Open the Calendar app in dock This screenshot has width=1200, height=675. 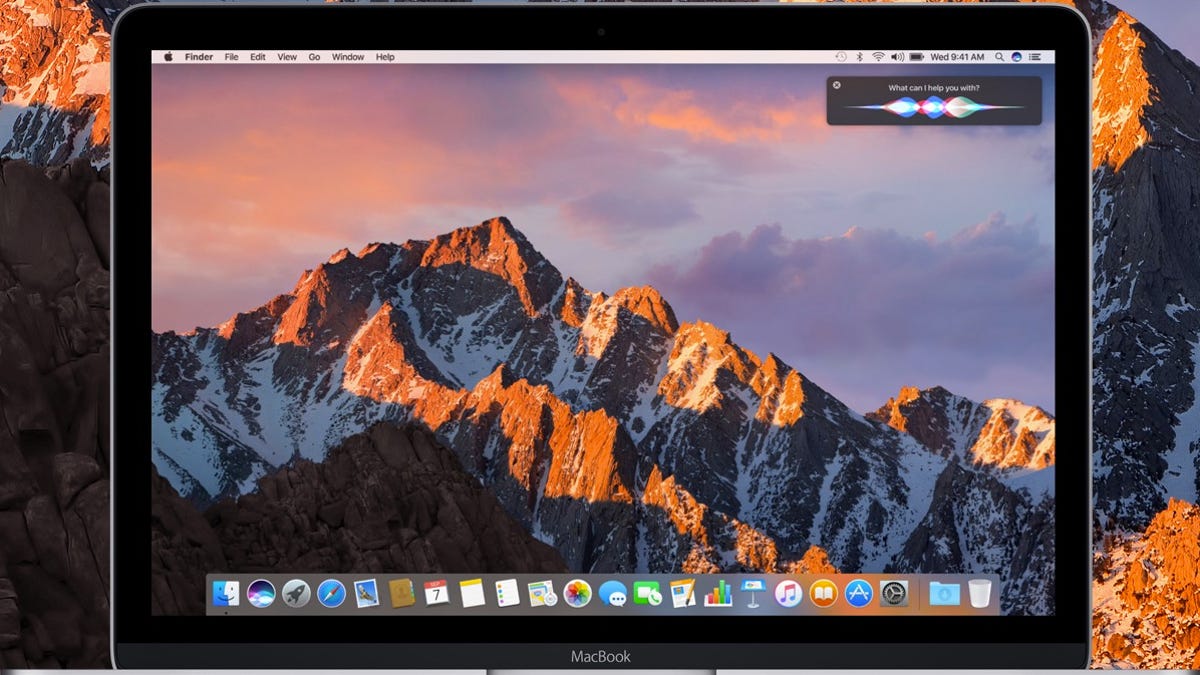437,593
